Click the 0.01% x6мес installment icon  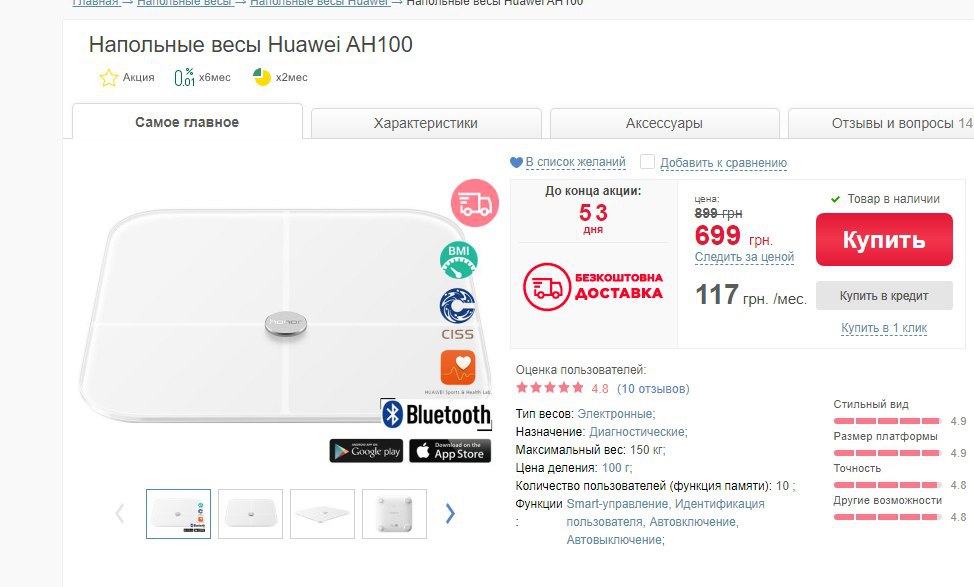184,77
